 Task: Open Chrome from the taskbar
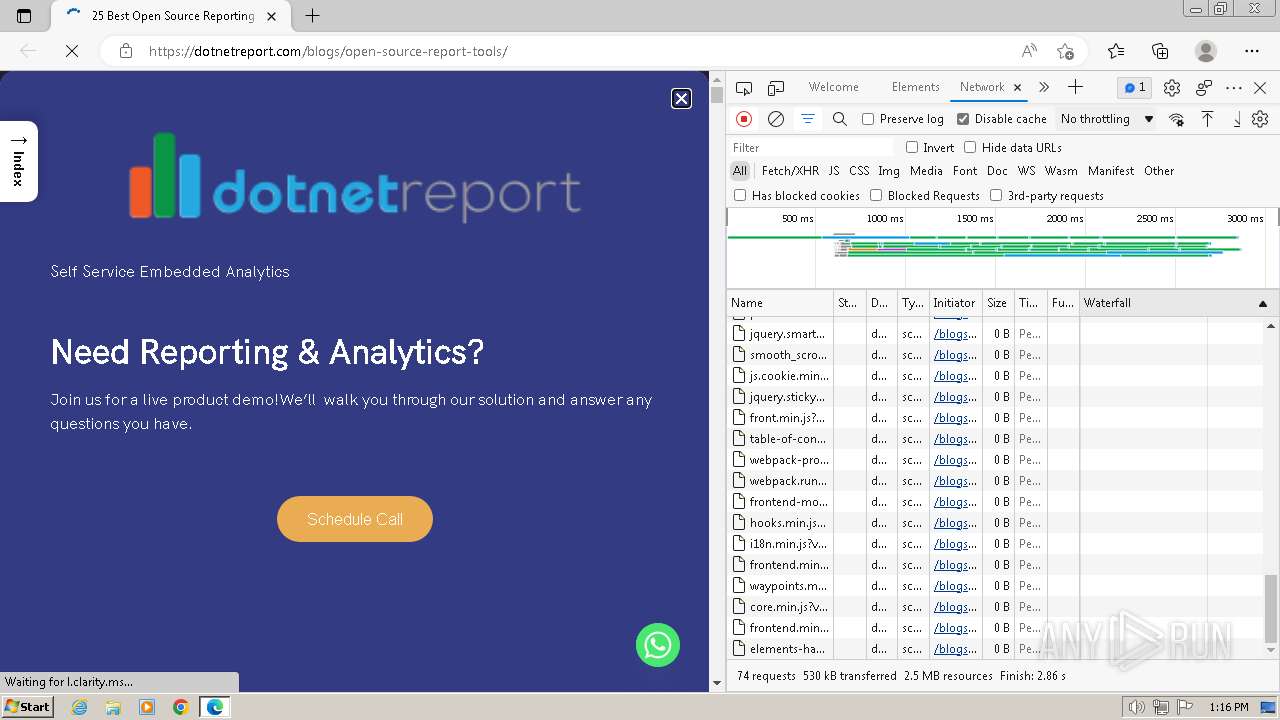[181, 707]
